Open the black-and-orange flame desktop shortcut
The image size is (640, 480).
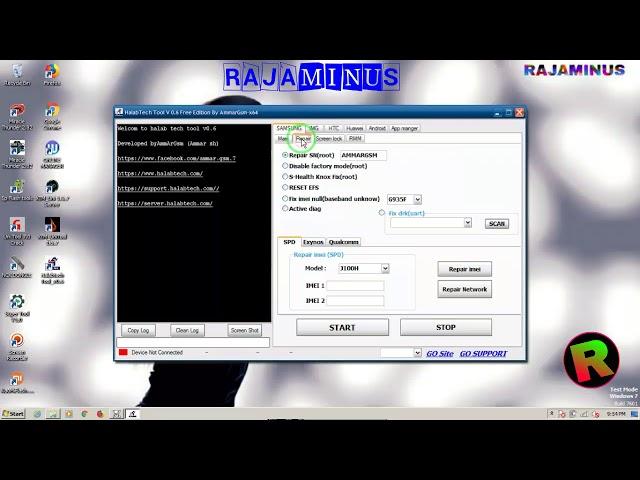[x=52, y=231]
